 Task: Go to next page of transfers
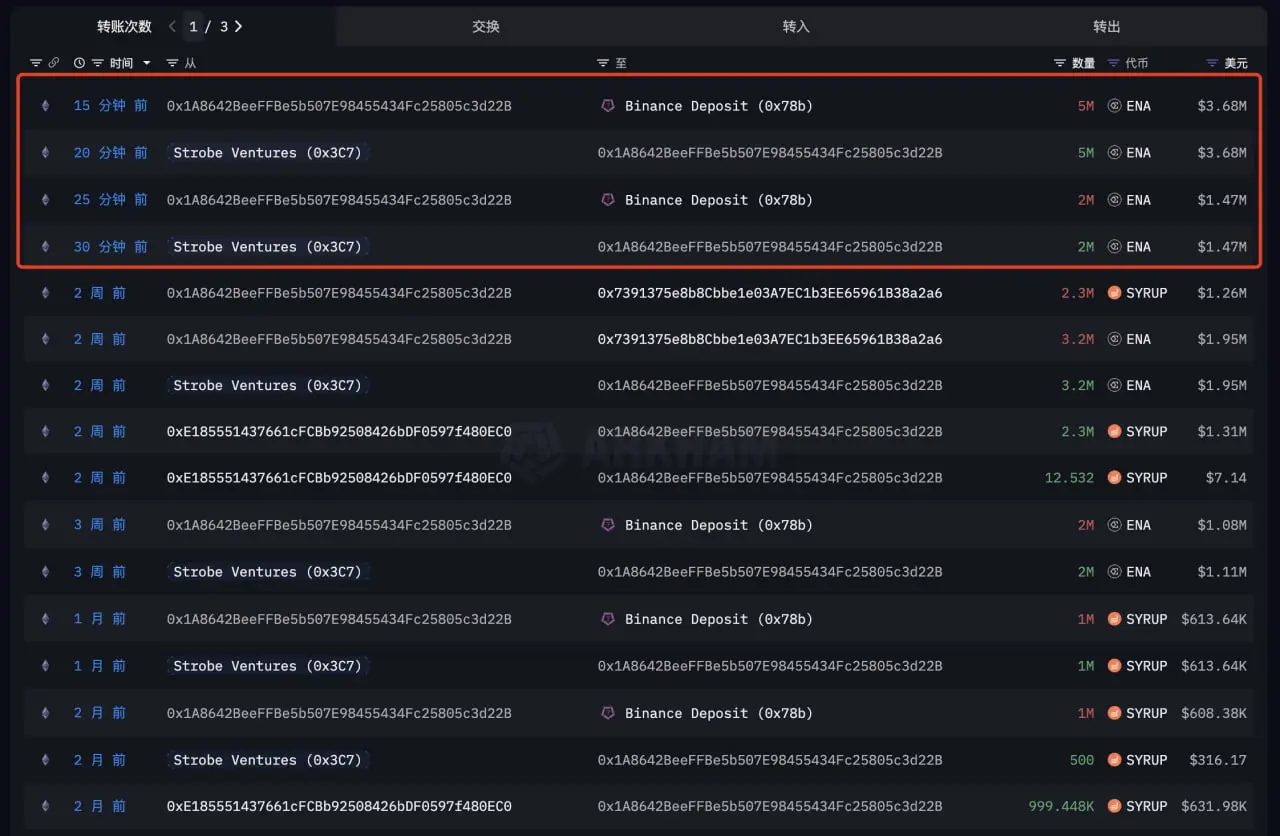point(238,26)
